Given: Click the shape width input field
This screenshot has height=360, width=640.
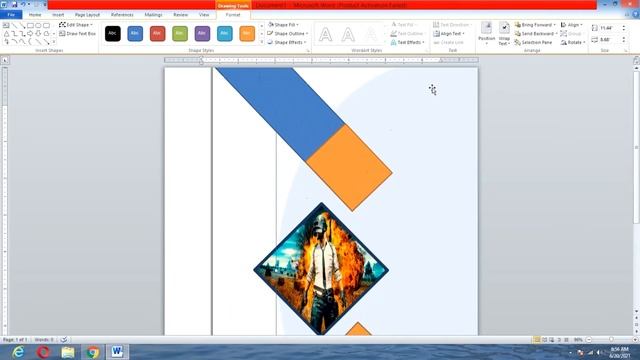Looking at the screenshot, I should 609,40.
